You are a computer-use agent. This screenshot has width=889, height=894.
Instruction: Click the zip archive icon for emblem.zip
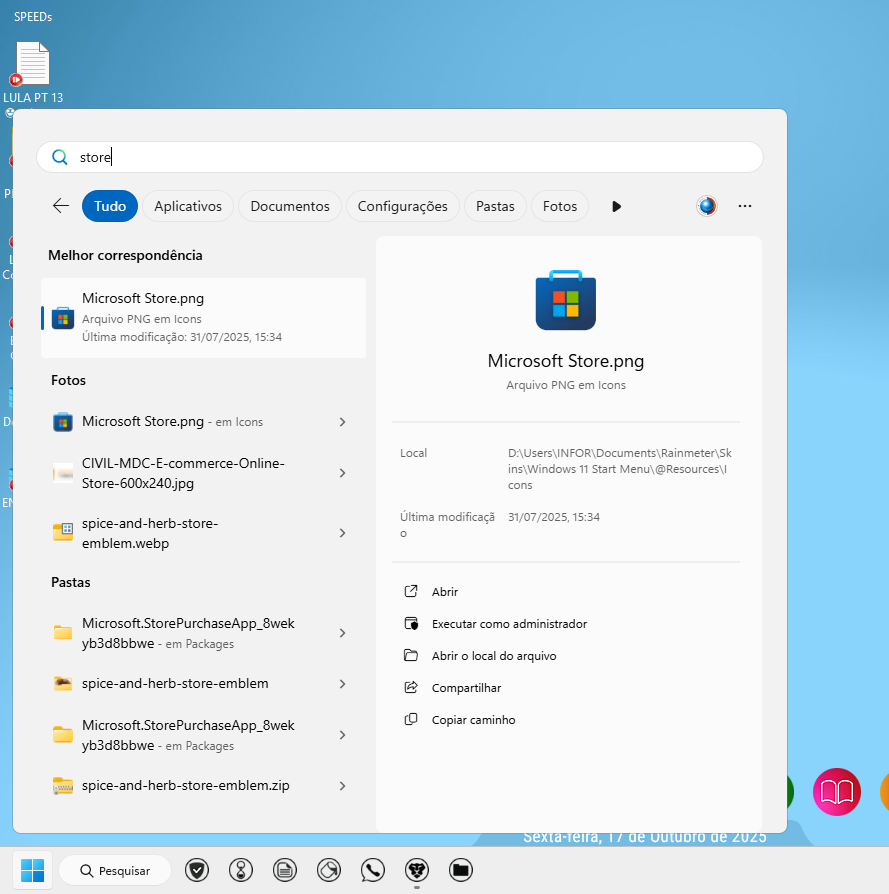(x=63, y=786)
